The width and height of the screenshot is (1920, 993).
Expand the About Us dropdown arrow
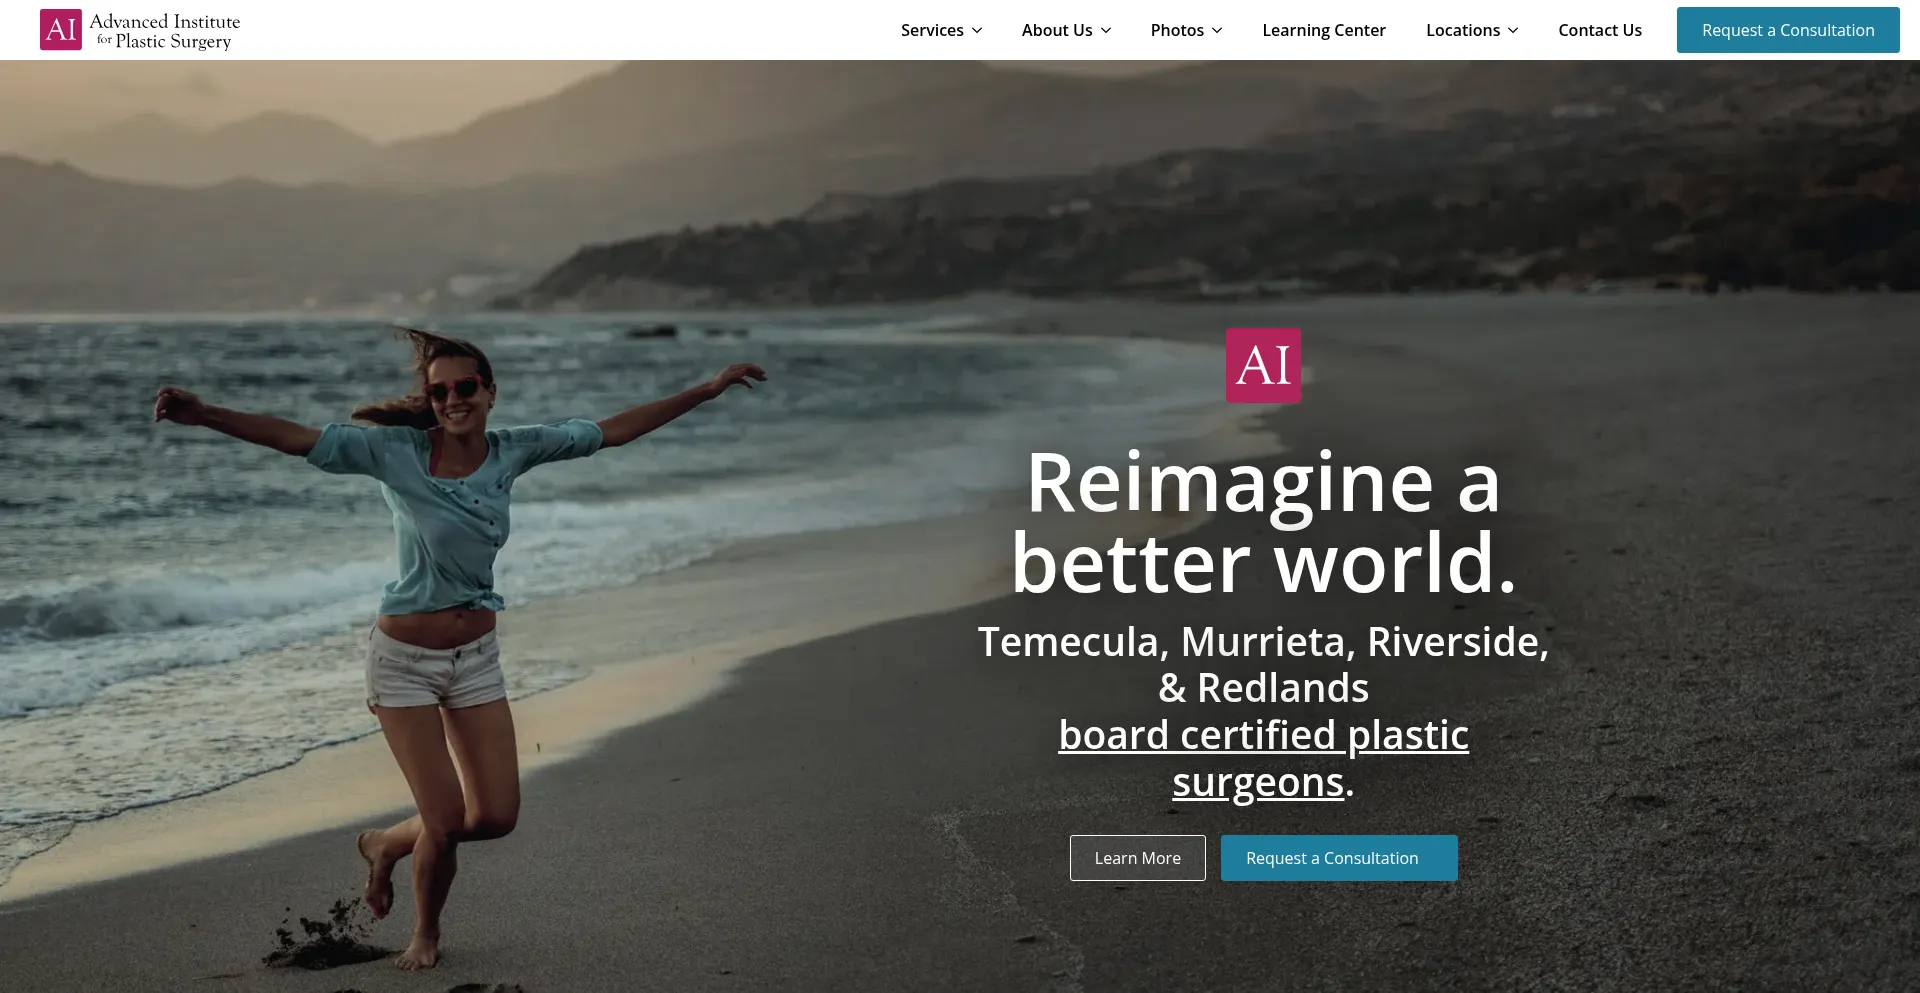(x=1106, y=31)
